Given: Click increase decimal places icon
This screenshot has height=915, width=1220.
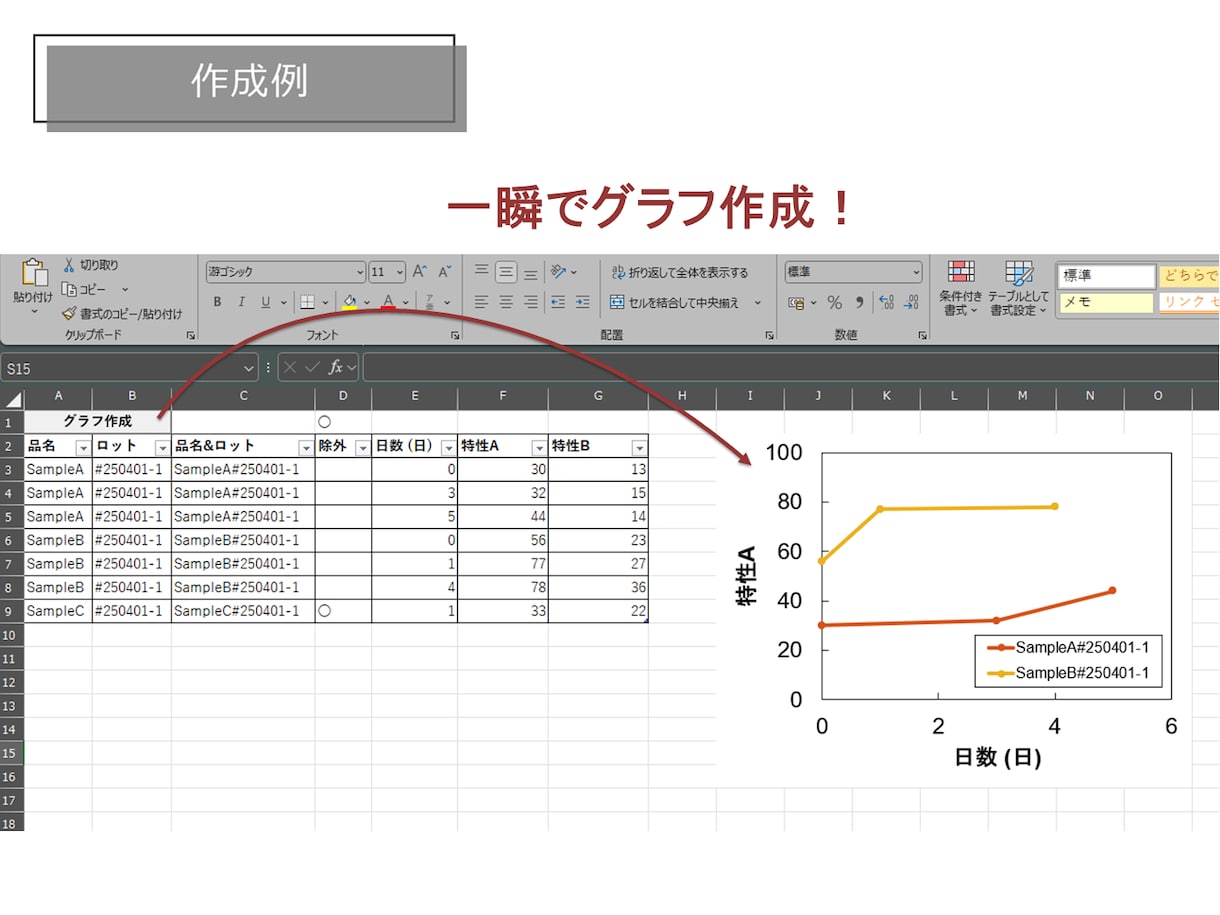Looking at the screenshot, I should point(886,302).
